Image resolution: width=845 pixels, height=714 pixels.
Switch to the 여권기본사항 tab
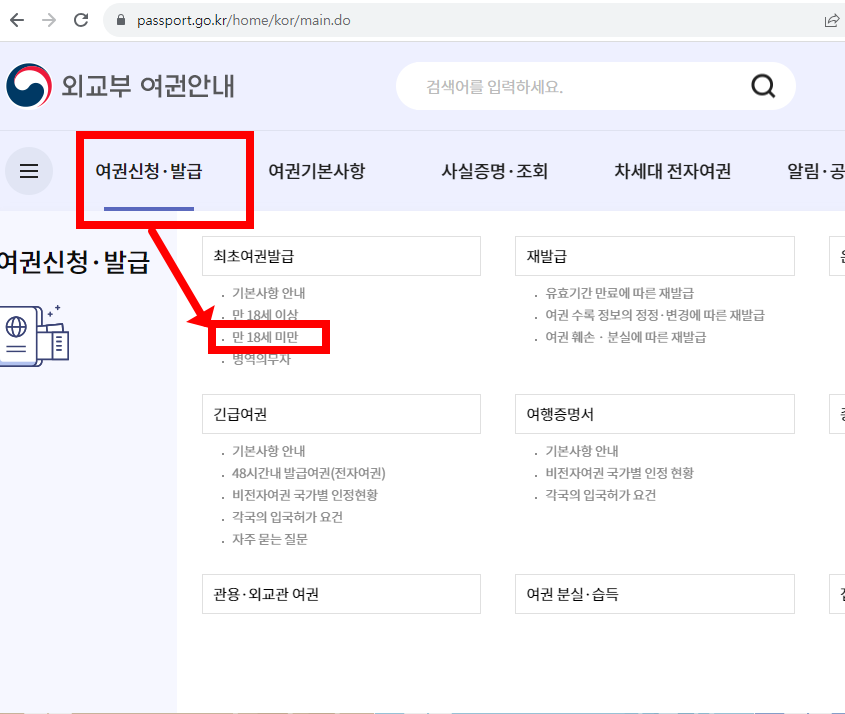coord(315,170)
